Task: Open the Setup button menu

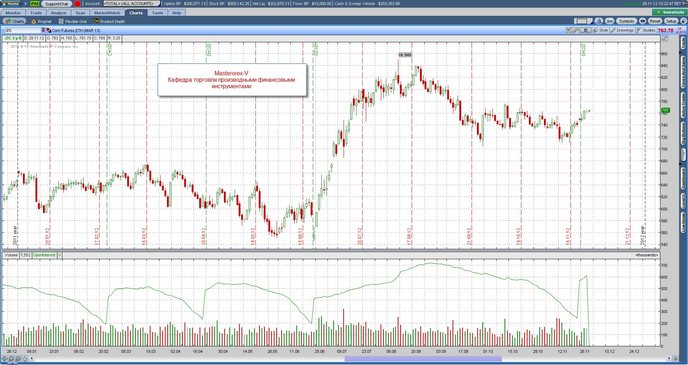Action: pyautogui.click(x=671, y=21)
